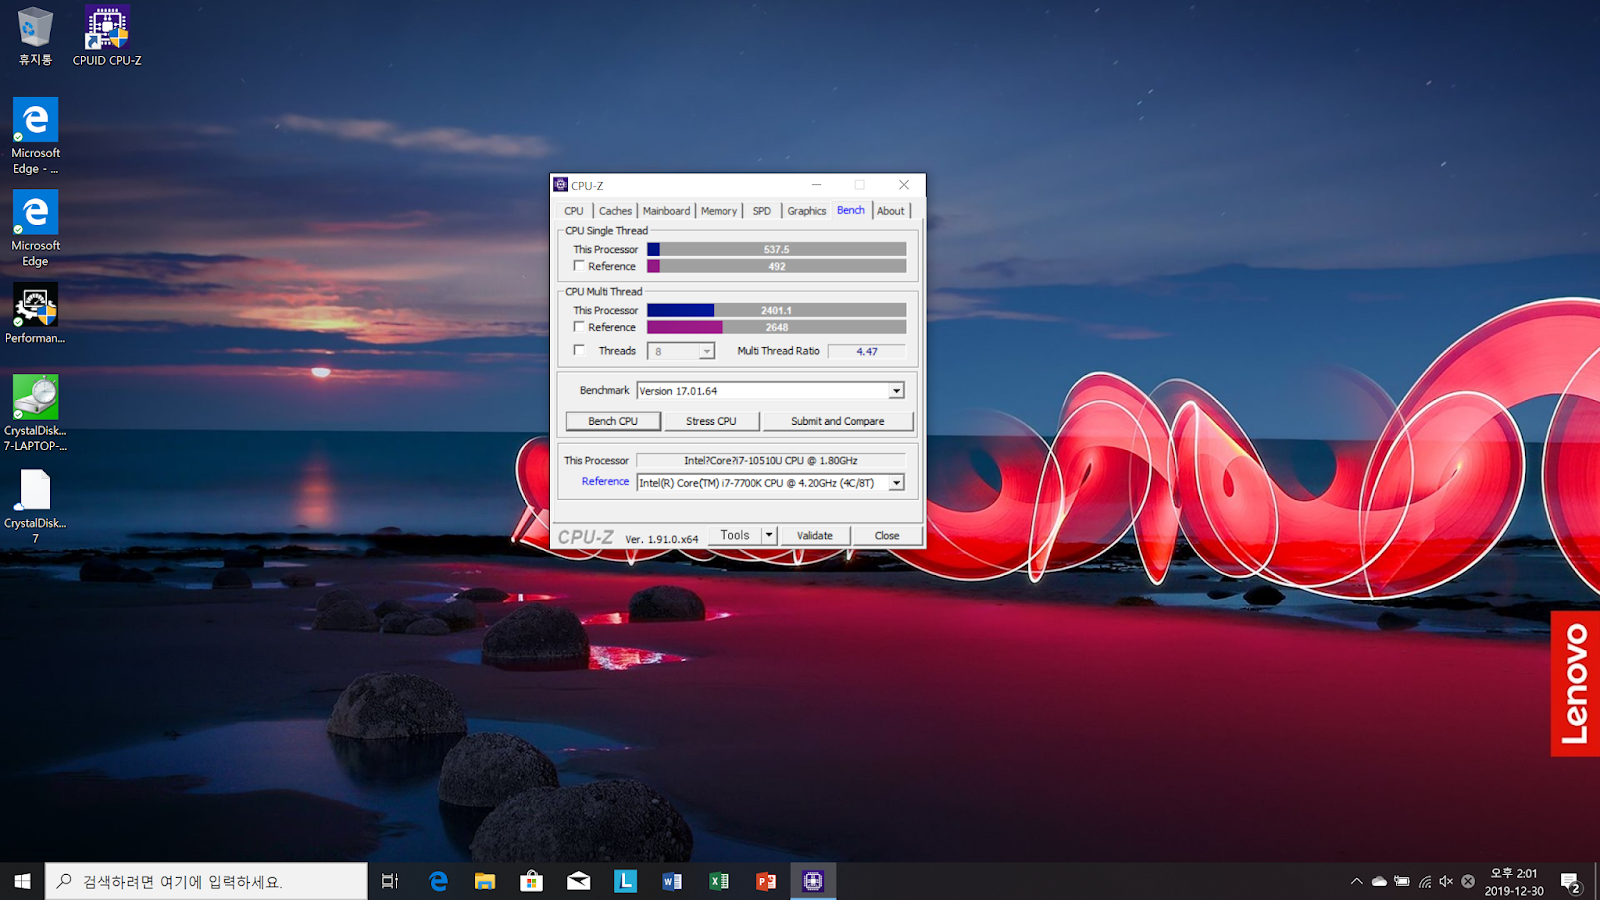Show hidden system tray icons
Screen dimensions: 1600x900
[x=1357, y=881]
